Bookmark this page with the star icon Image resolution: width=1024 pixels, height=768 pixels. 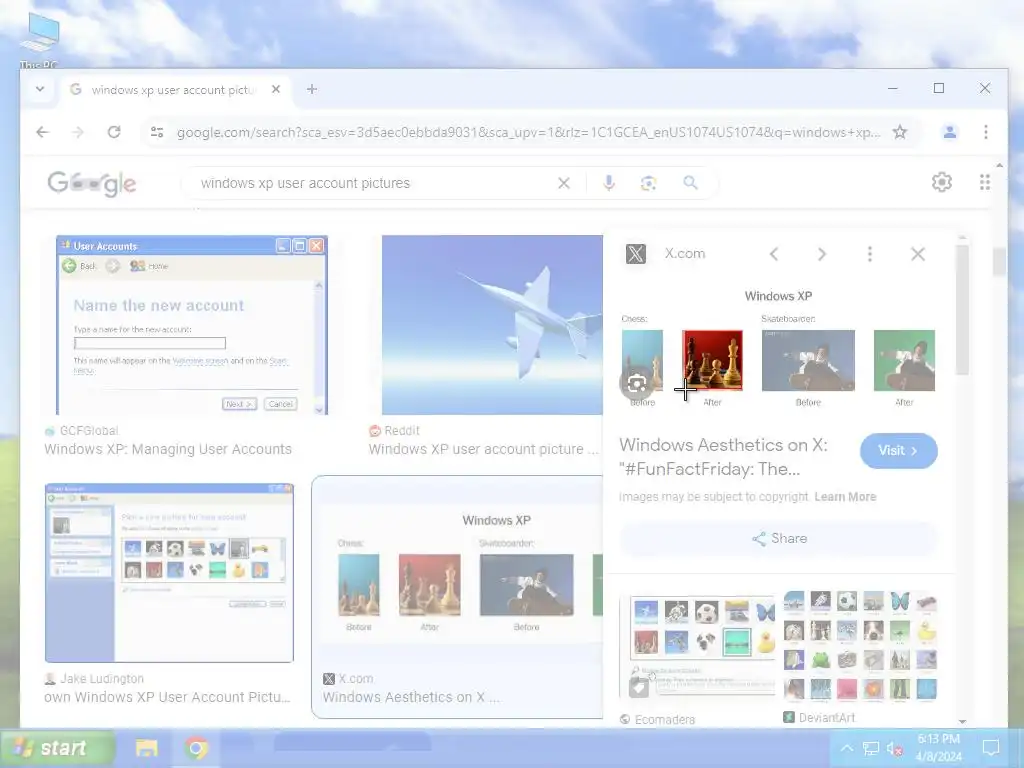(x=900, y=132)
